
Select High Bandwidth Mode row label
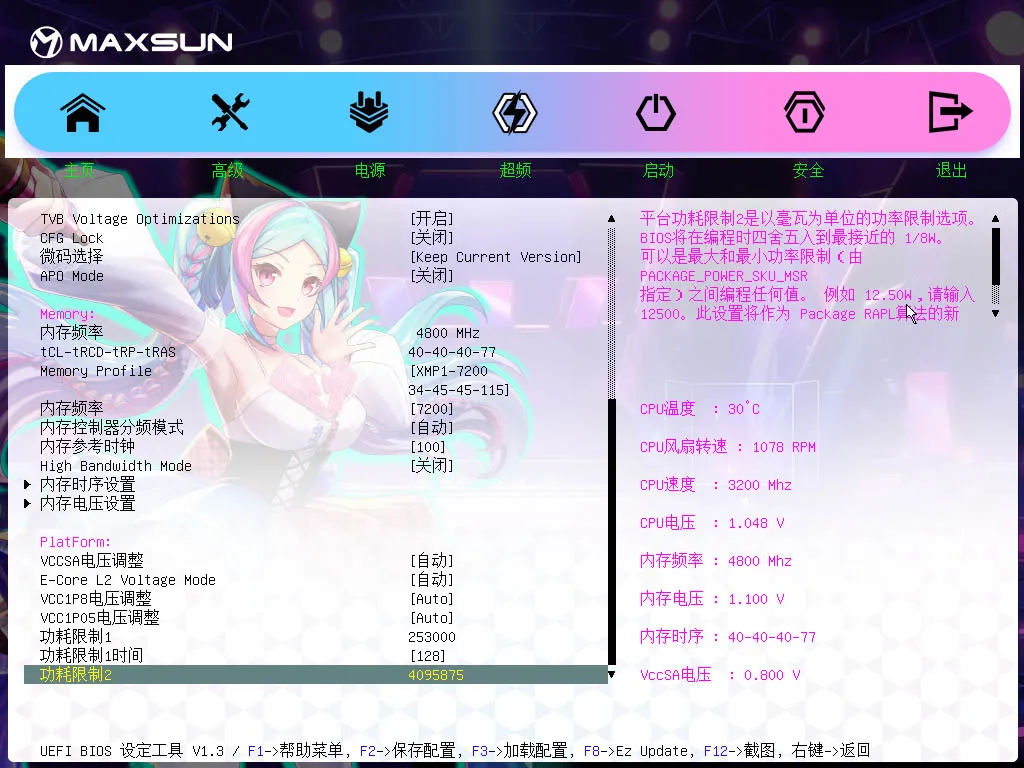116,466
